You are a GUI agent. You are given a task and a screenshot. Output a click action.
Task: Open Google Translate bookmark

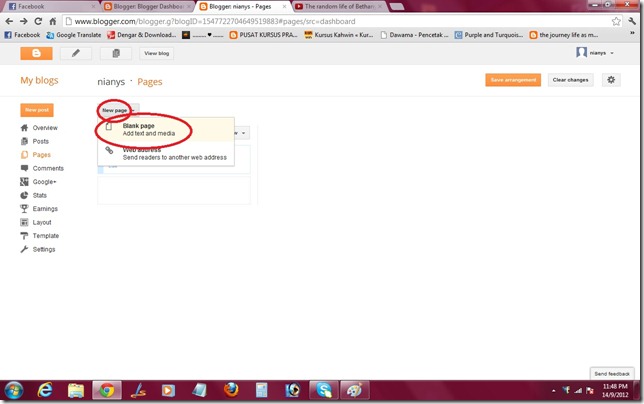coord(74,35)
